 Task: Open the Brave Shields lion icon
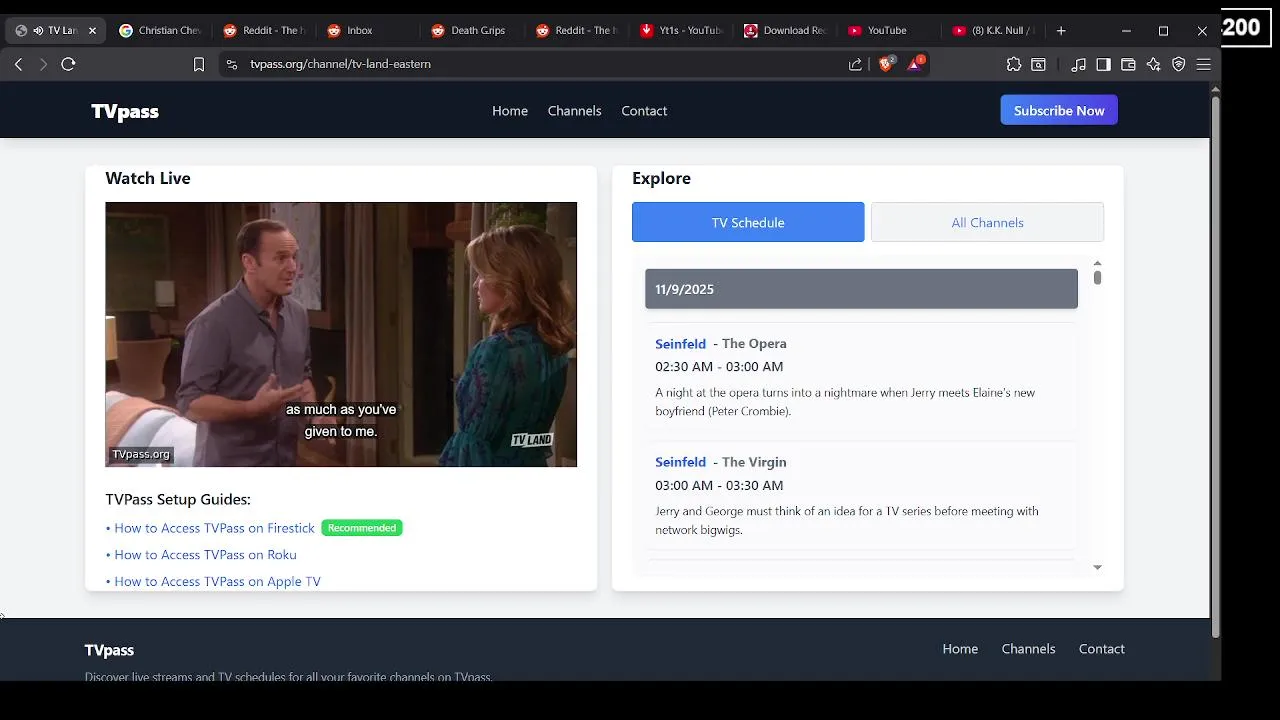[x=886, y=64]
